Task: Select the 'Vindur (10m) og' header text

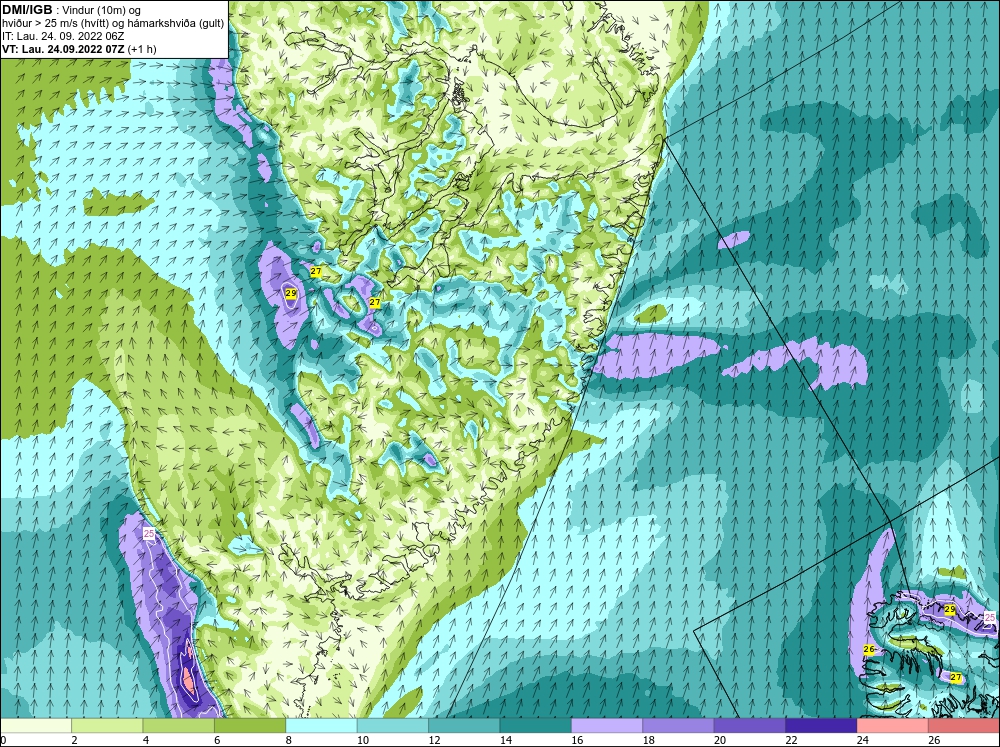Action: [102, 11]
